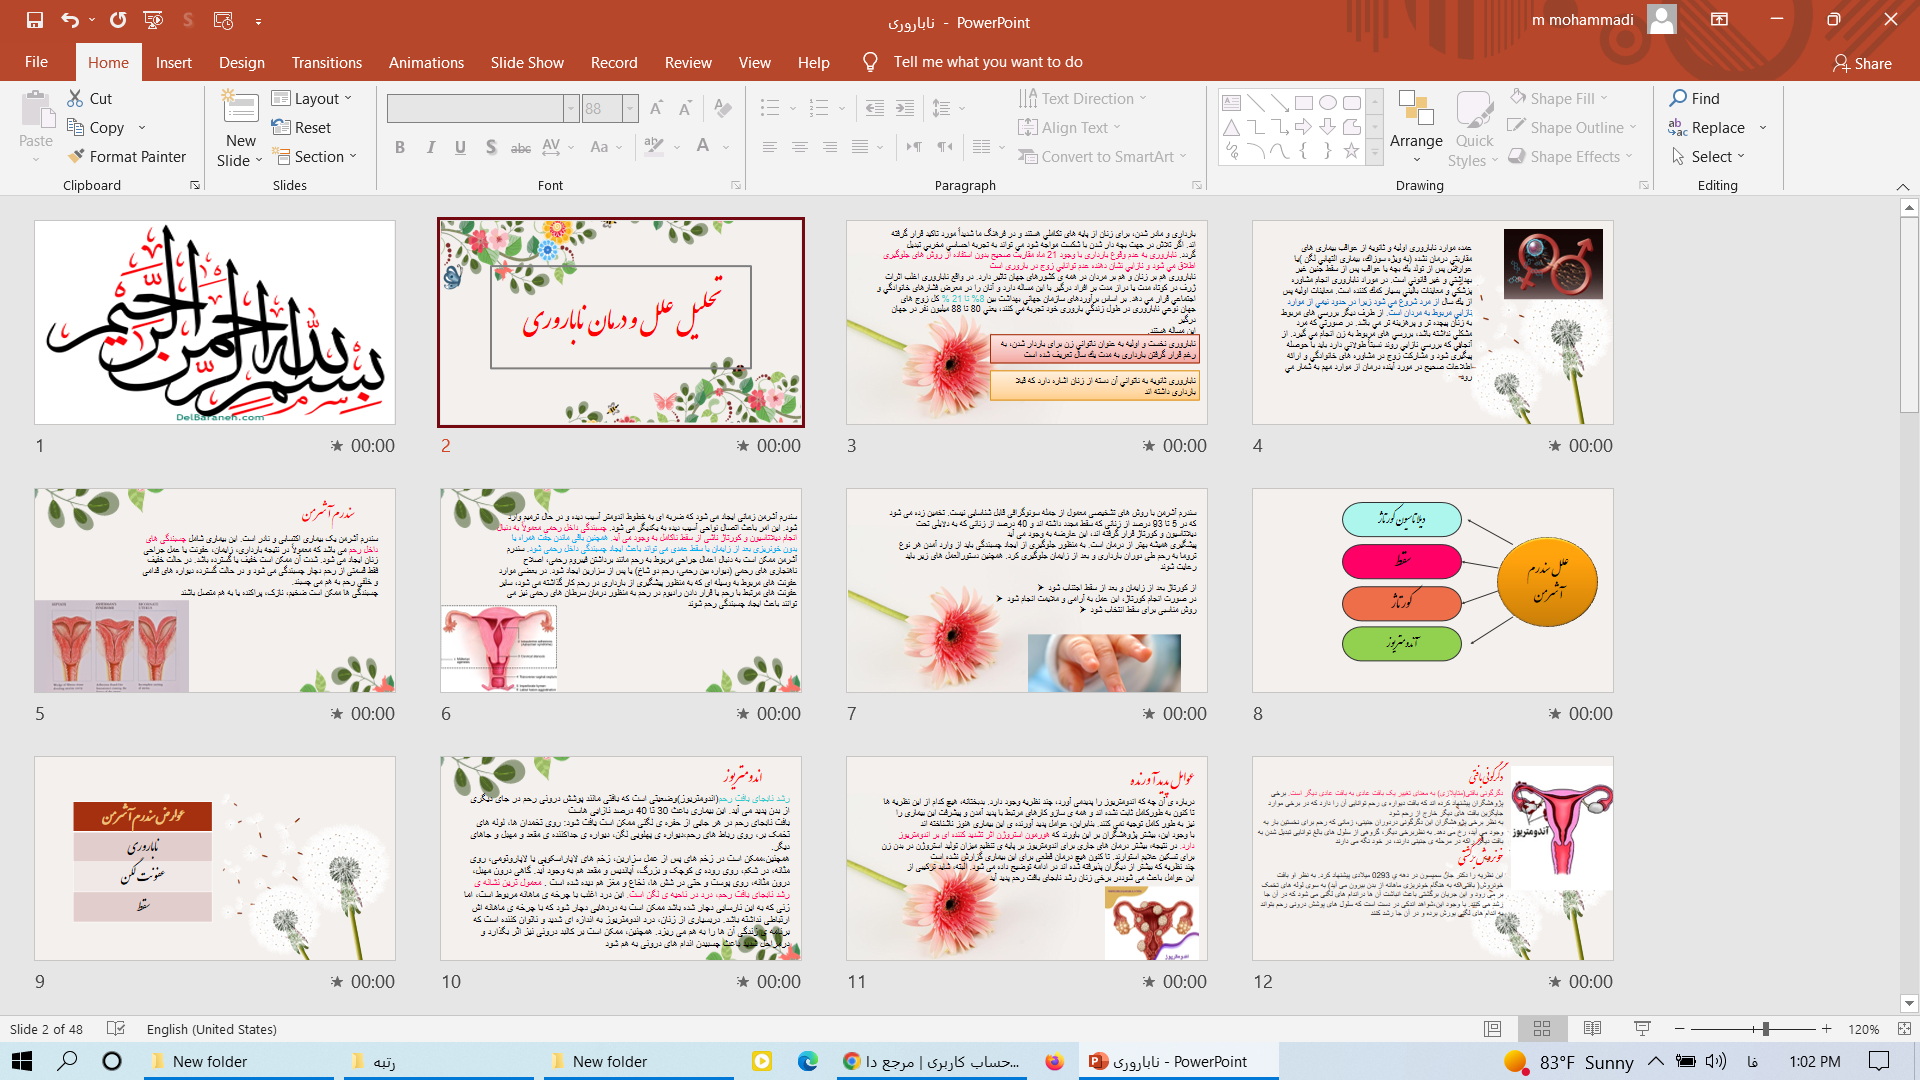Select slide 8 thumbnail with diagram

tap(1432, 590)
